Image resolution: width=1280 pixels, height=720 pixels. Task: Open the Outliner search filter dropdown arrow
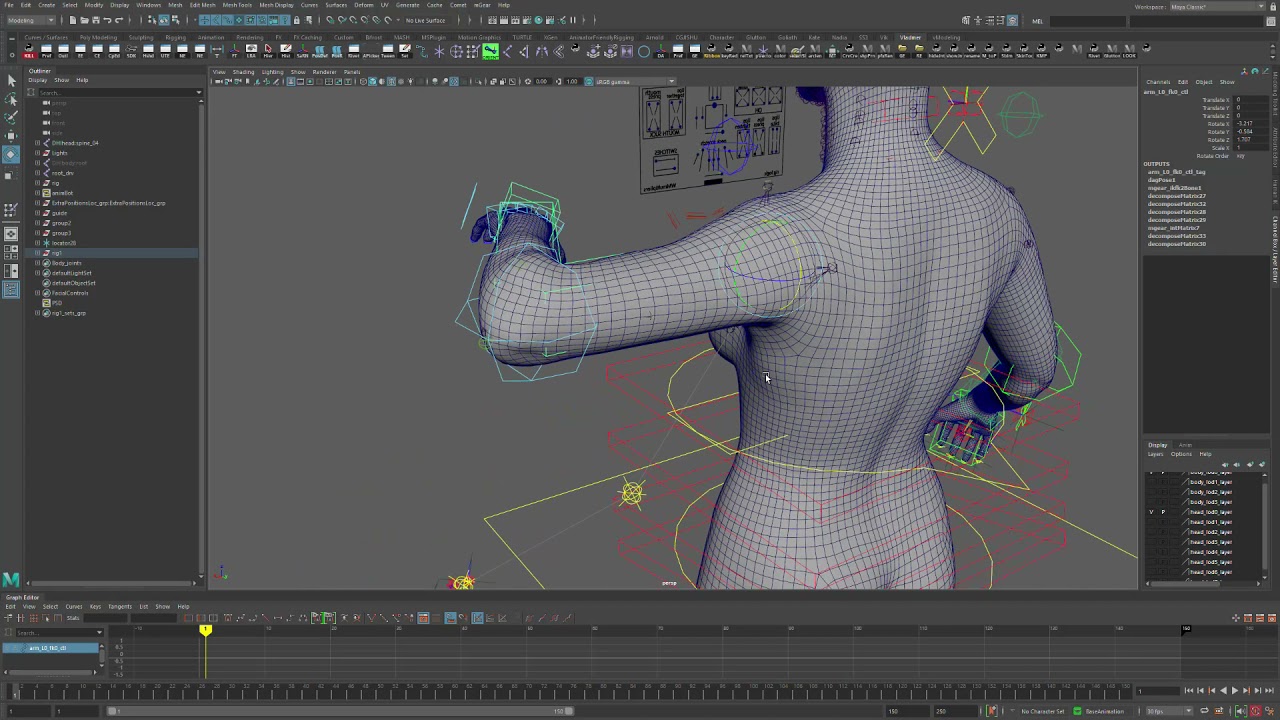[199, 92]
